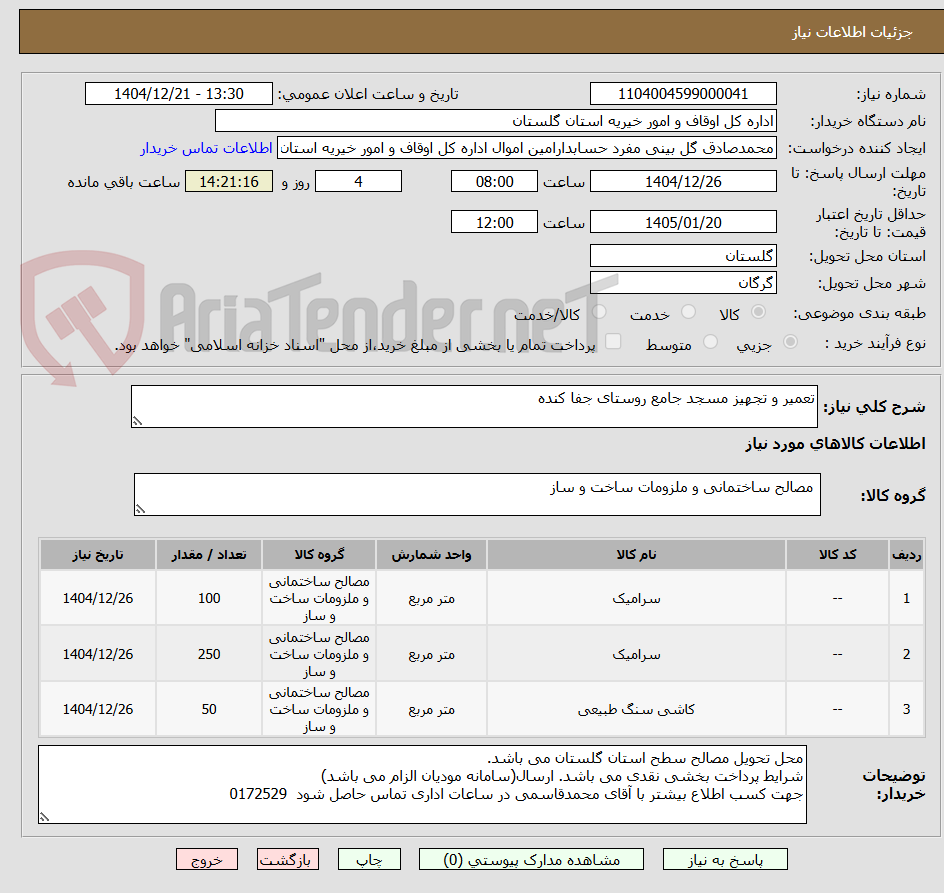
Task: Click the validity time 12:00 field
Action: pyautogui.click(x=494, y=222)
